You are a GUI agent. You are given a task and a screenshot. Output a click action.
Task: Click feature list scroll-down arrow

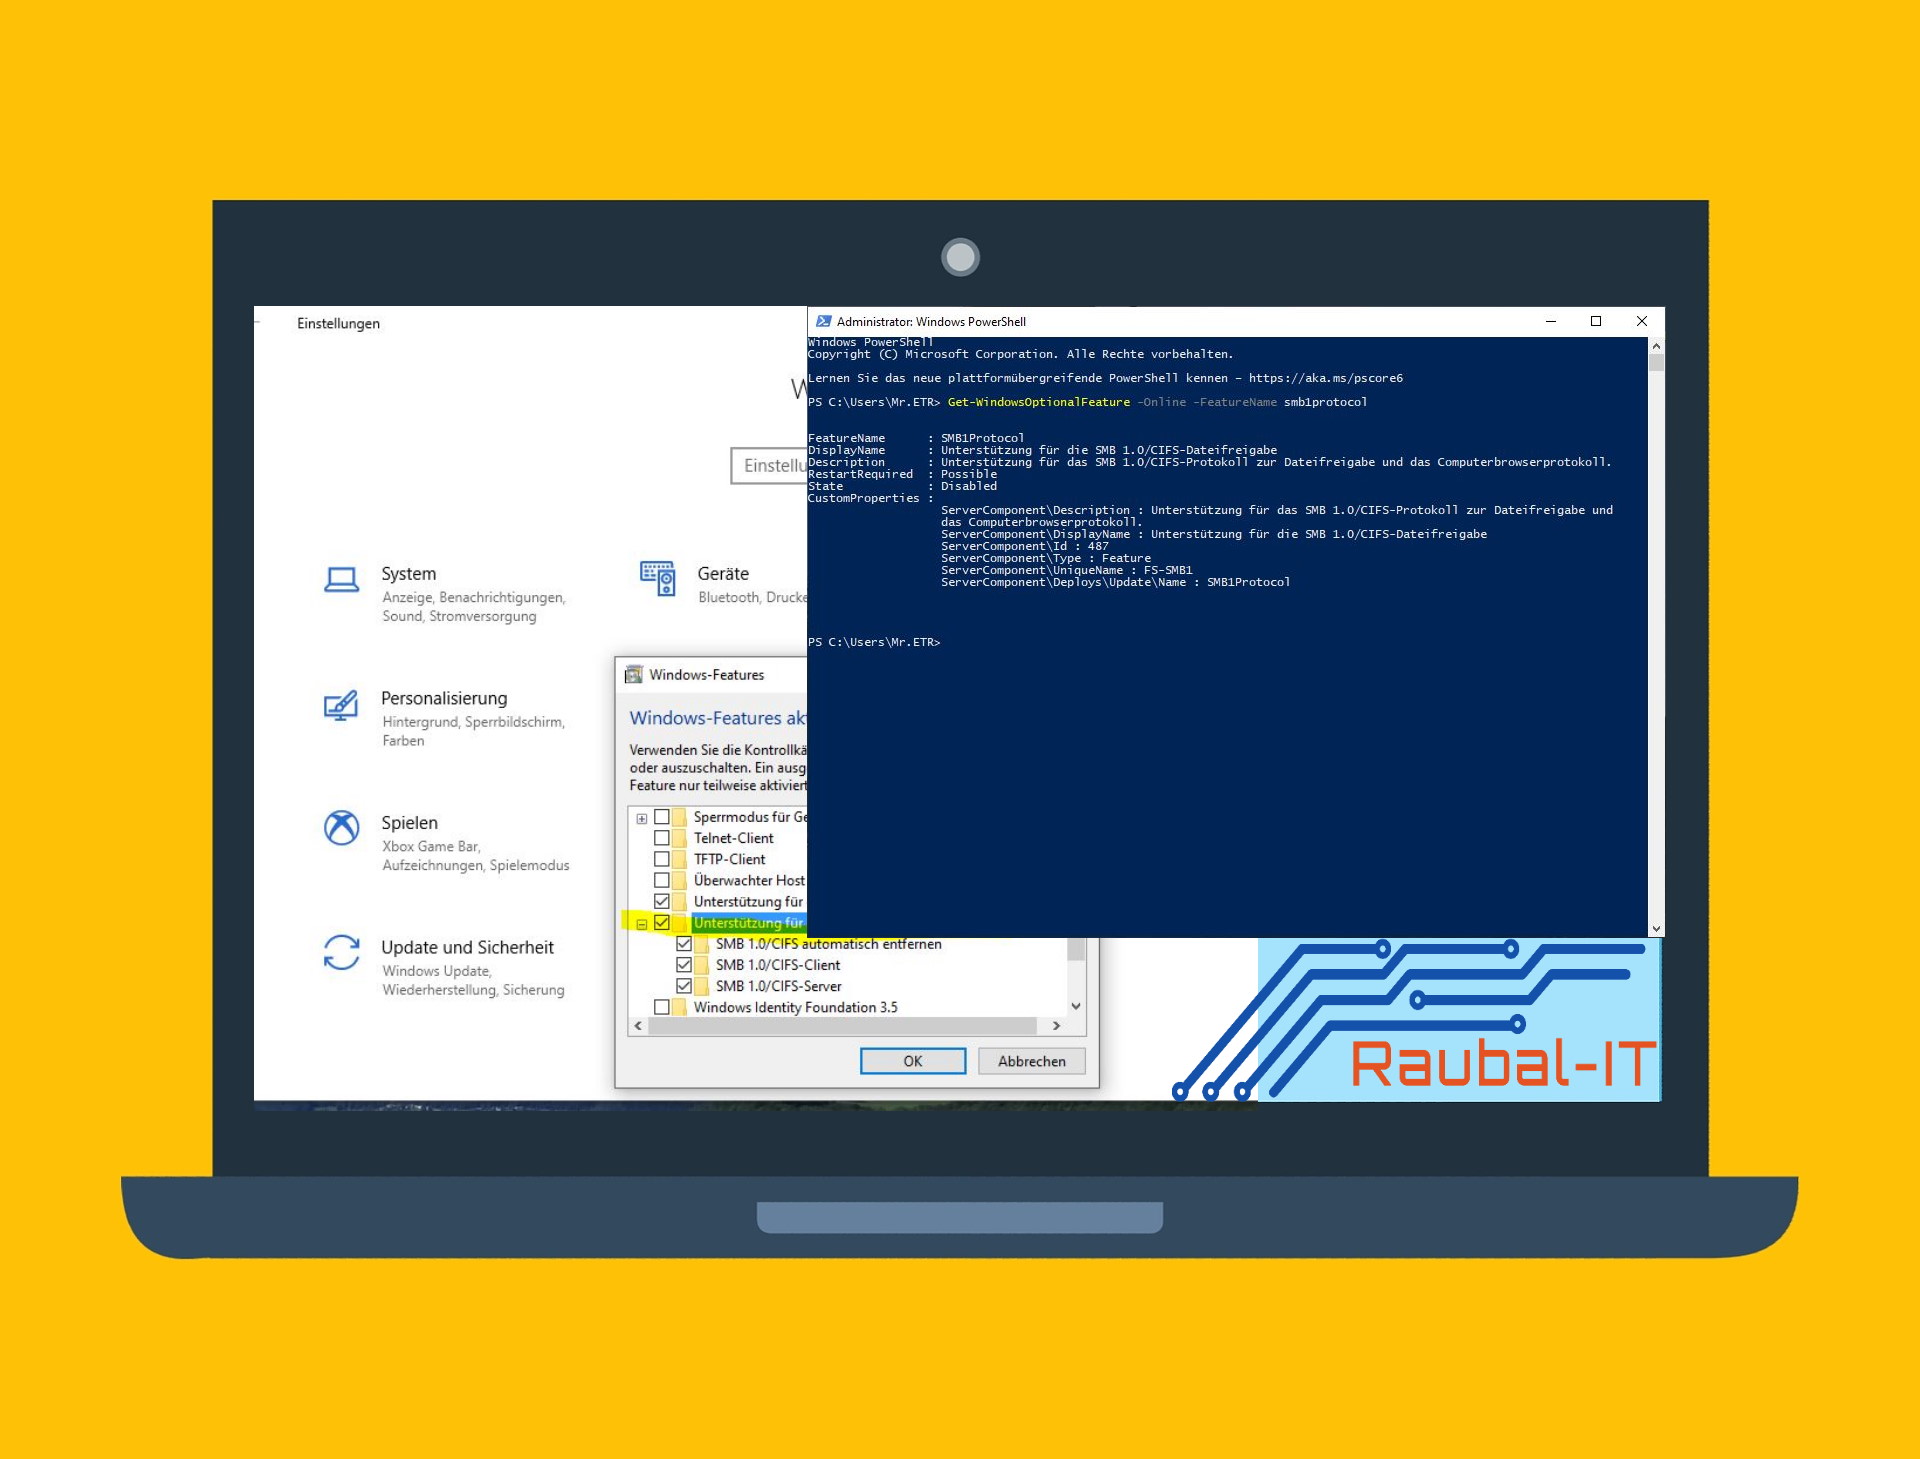click(x=1076, y=1006)
